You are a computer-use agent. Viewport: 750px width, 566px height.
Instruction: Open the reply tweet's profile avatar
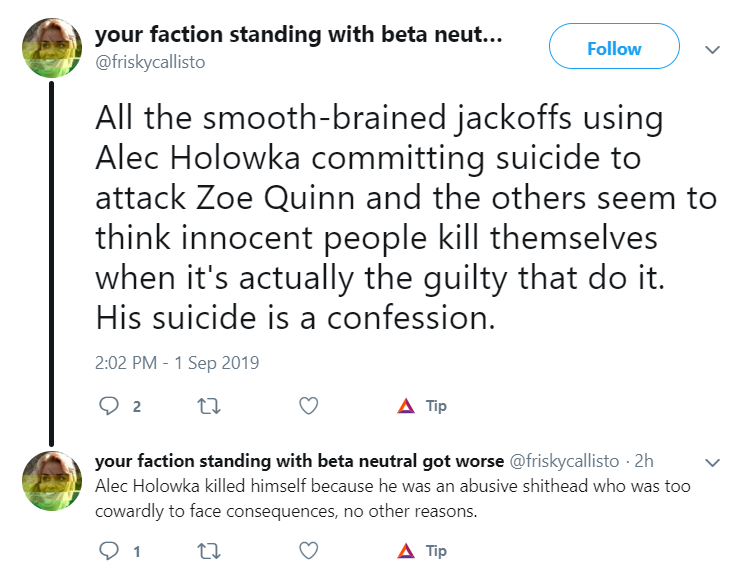pyautogui.click(x=52, y=481)
